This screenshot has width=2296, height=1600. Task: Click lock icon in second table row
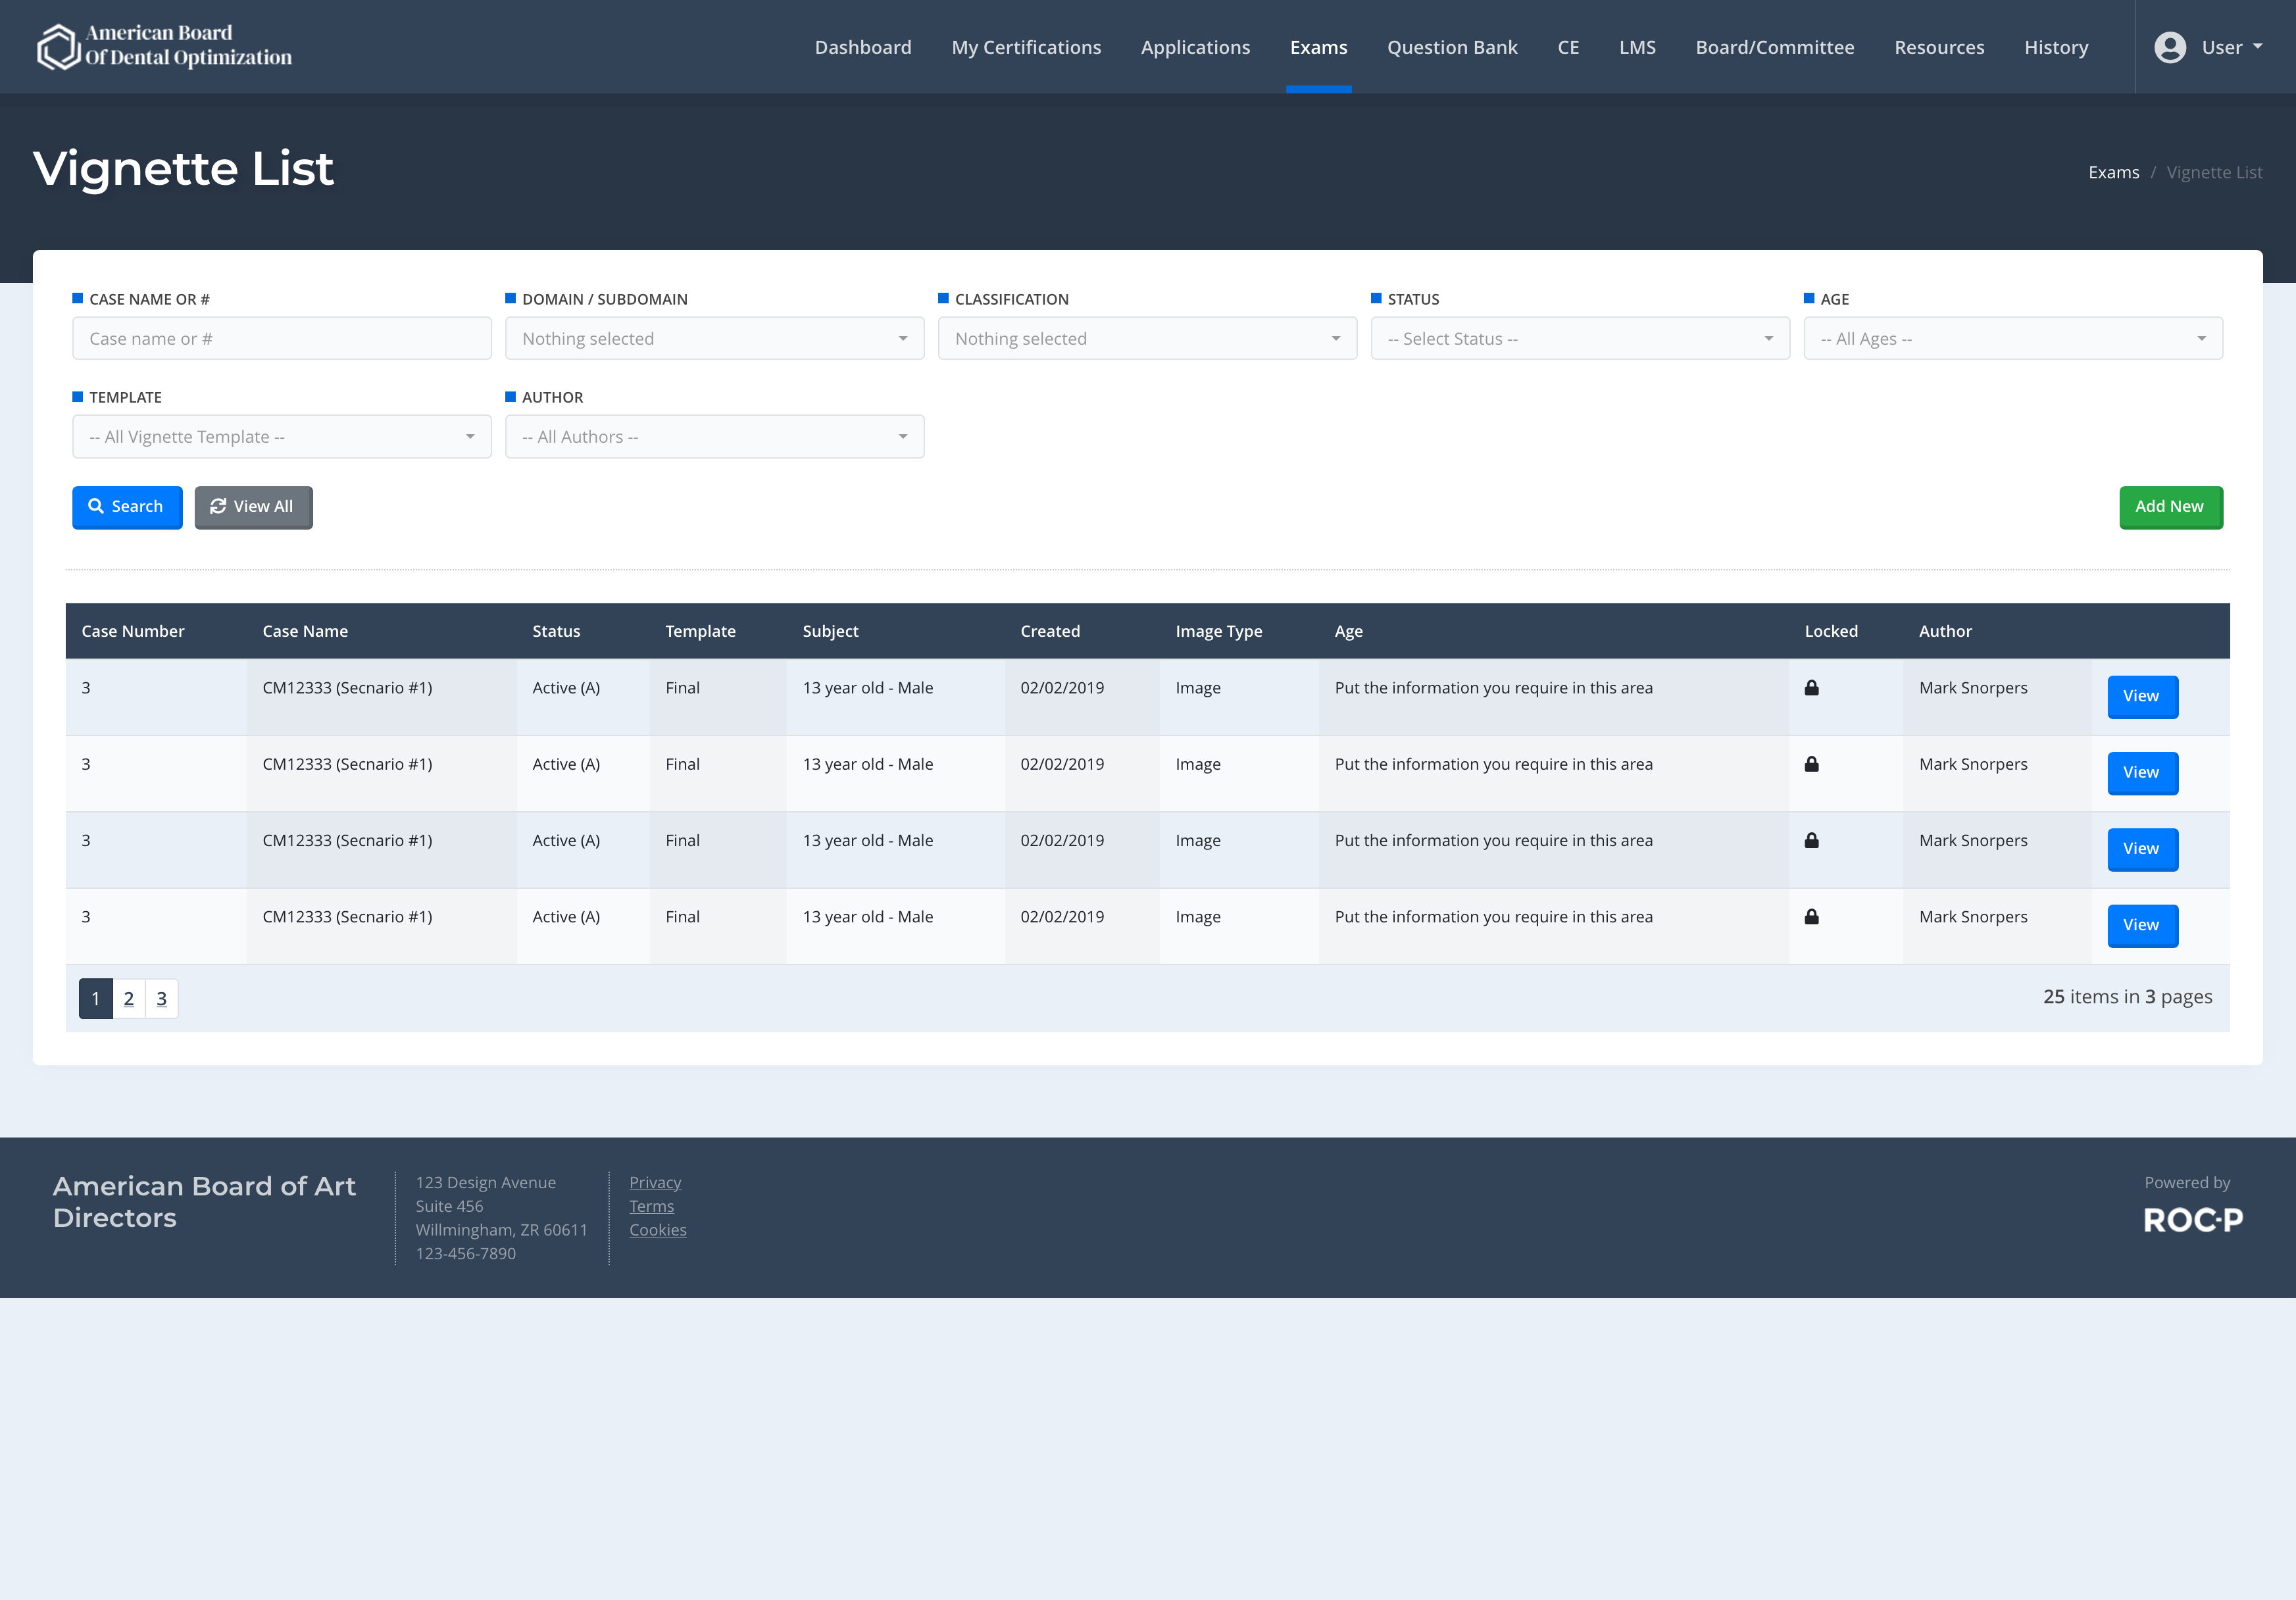click(x=1811, y=764)
